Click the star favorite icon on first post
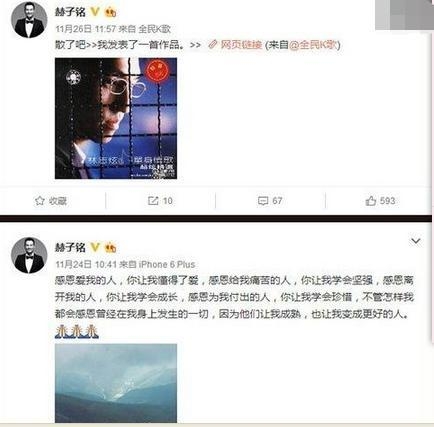The width and height of the screenshot is (434, 427). (x=40, y=201)
